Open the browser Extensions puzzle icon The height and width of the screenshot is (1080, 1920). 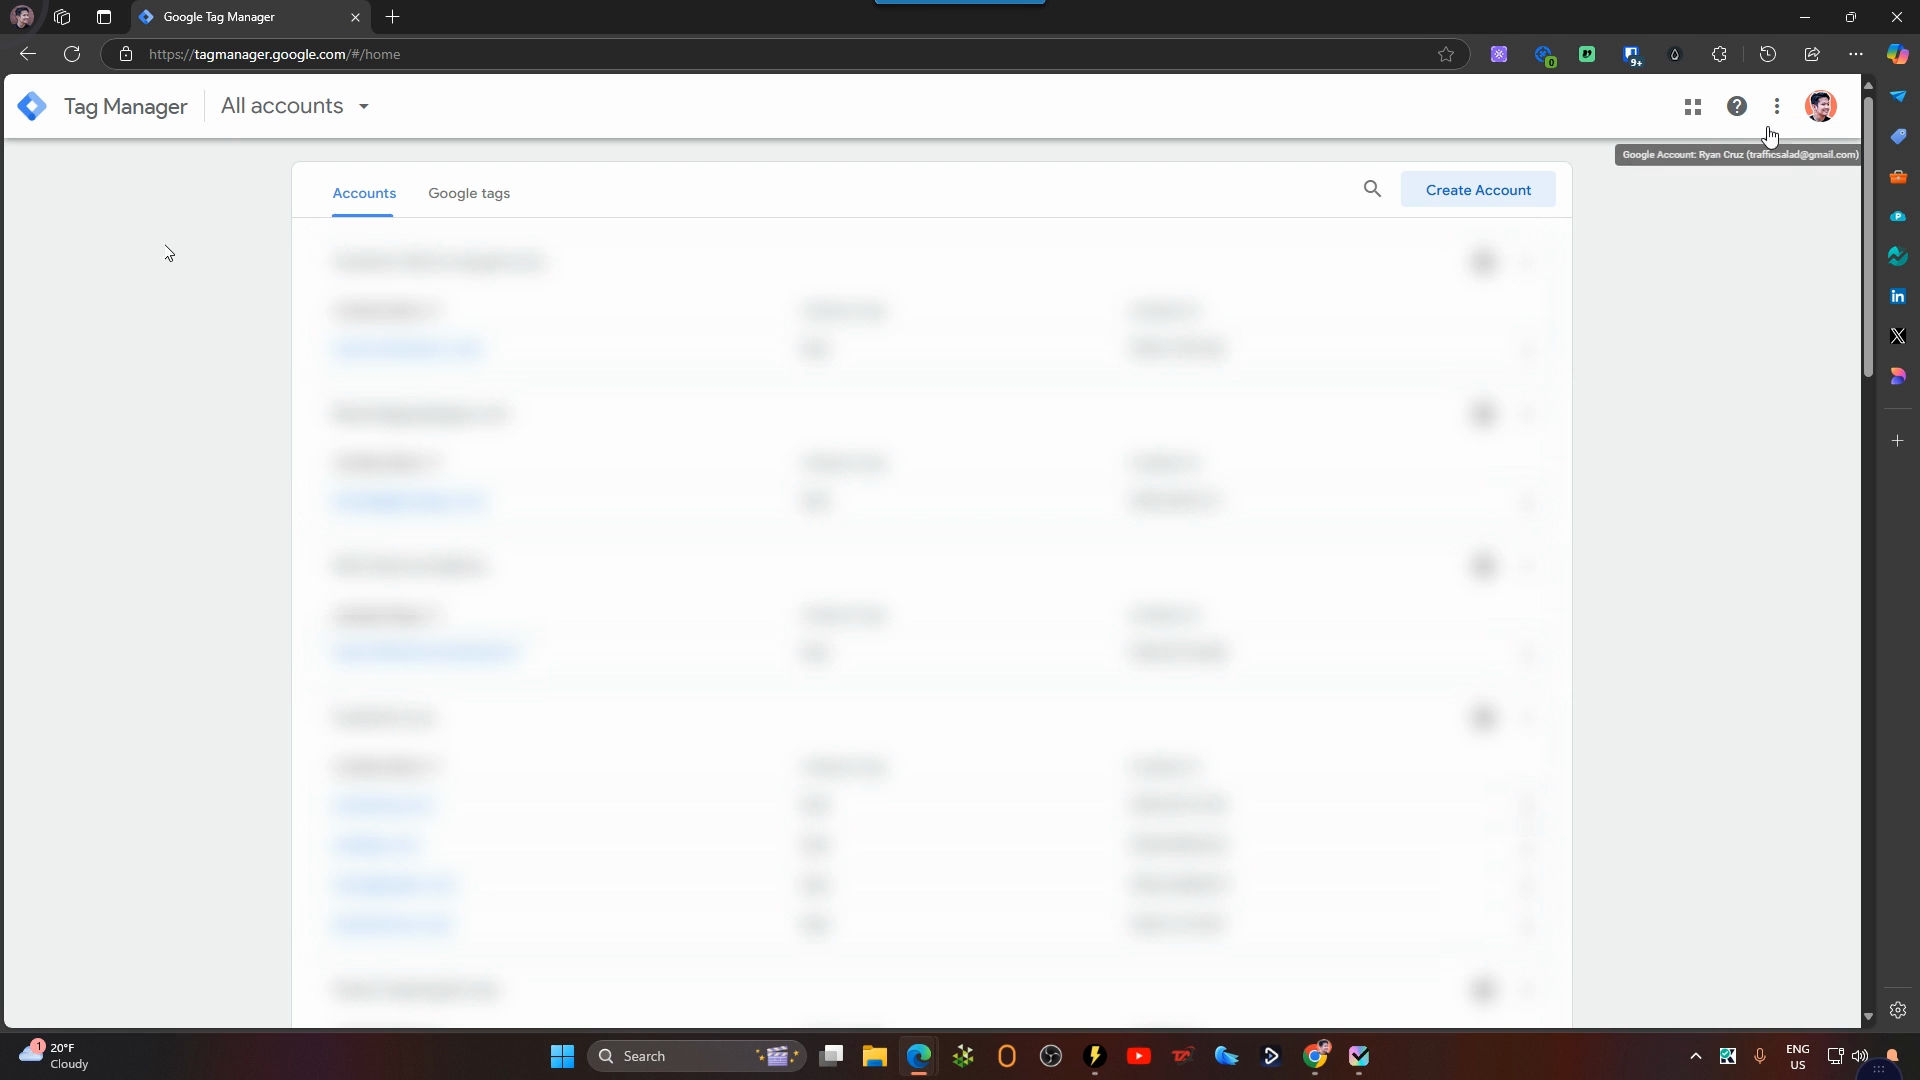(1719, 54)
